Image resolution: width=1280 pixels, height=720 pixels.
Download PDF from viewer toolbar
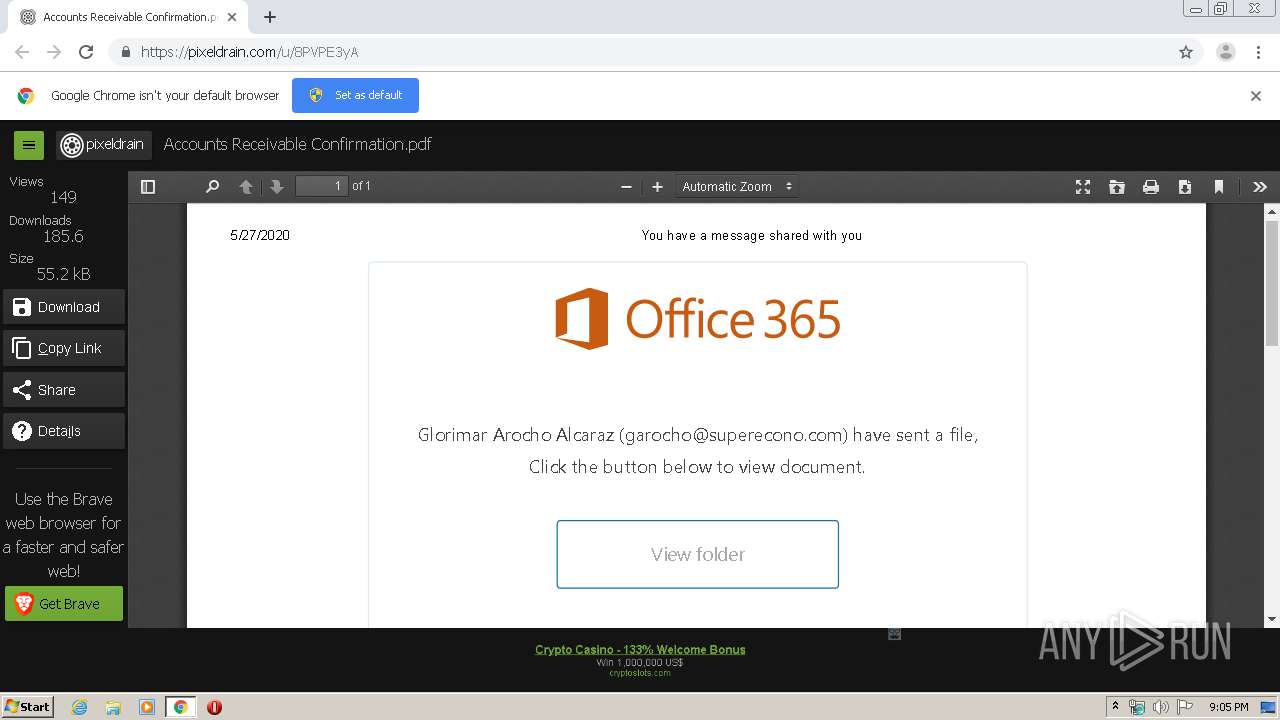coord(1185,187)
